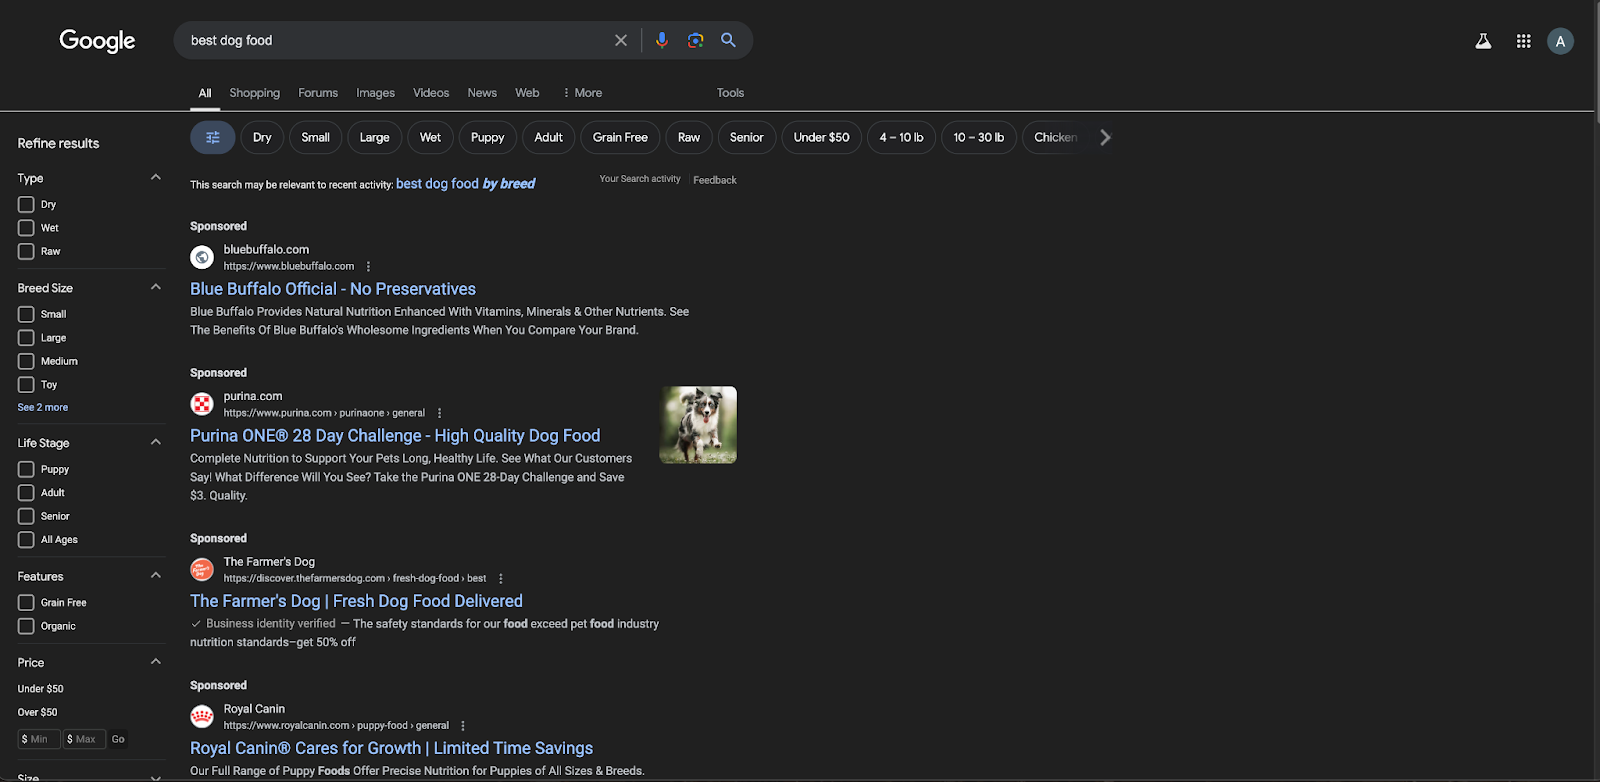Image resolution: width=1600 pixels, height=782 pixels.
Task: Click the $ Max price field
Action: pos(85,739)
